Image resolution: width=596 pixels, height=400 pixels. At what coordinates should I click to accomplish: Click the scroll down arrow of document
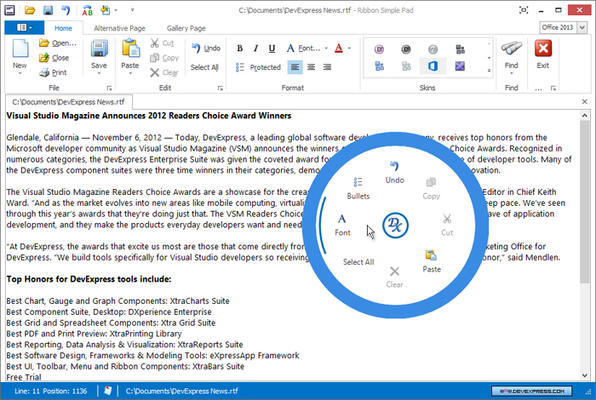tap(585, 375)
